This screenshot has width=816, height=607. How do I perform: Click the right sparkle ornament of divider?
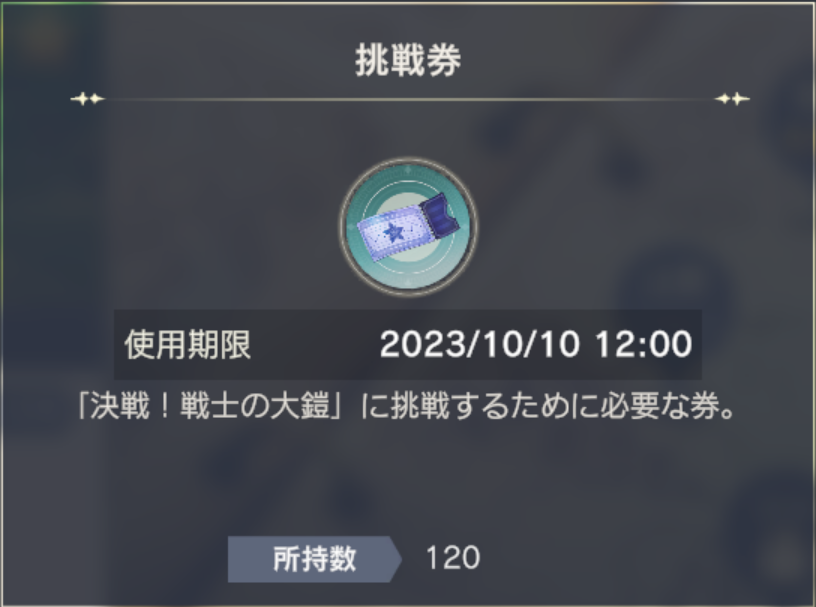[733, 98]
